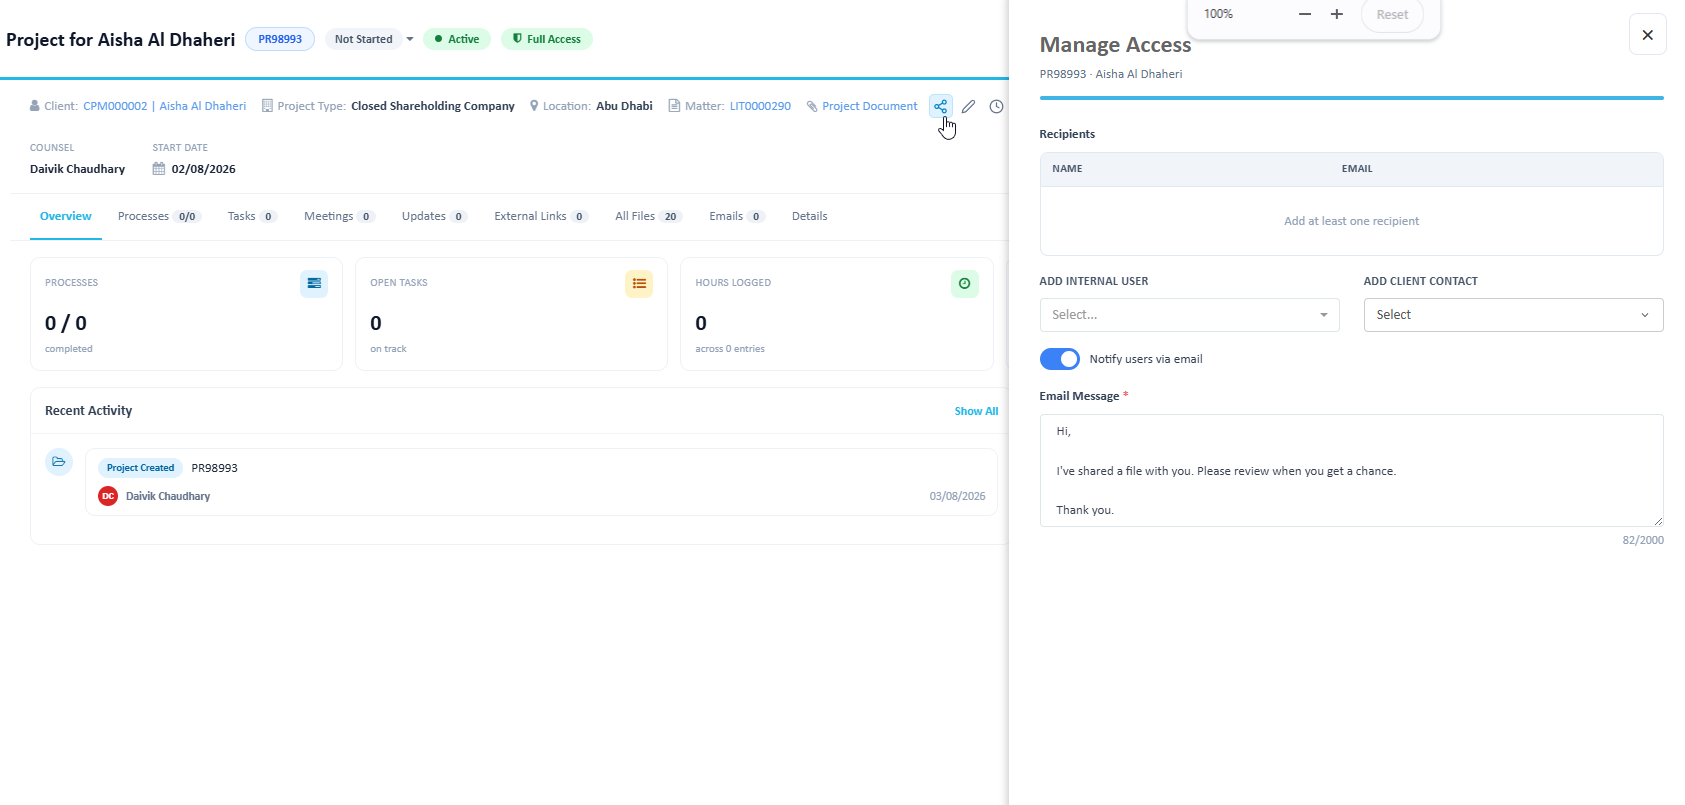Viewport: 1685px width, 805px height.
Task: Close the Manage Access panel
Action: pyautogui.click(x=1648, y=35)
